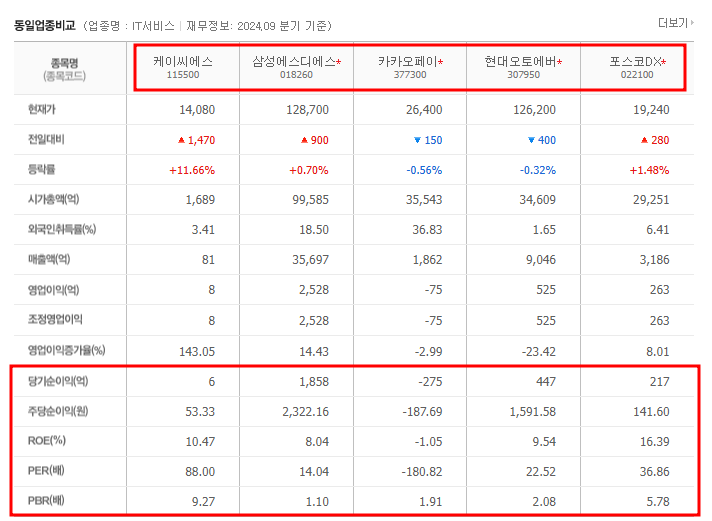Image resolution: width=712 pixels, height=521 pixels.
Task: Select the net income -275 cell
Action: click(430, 382)
